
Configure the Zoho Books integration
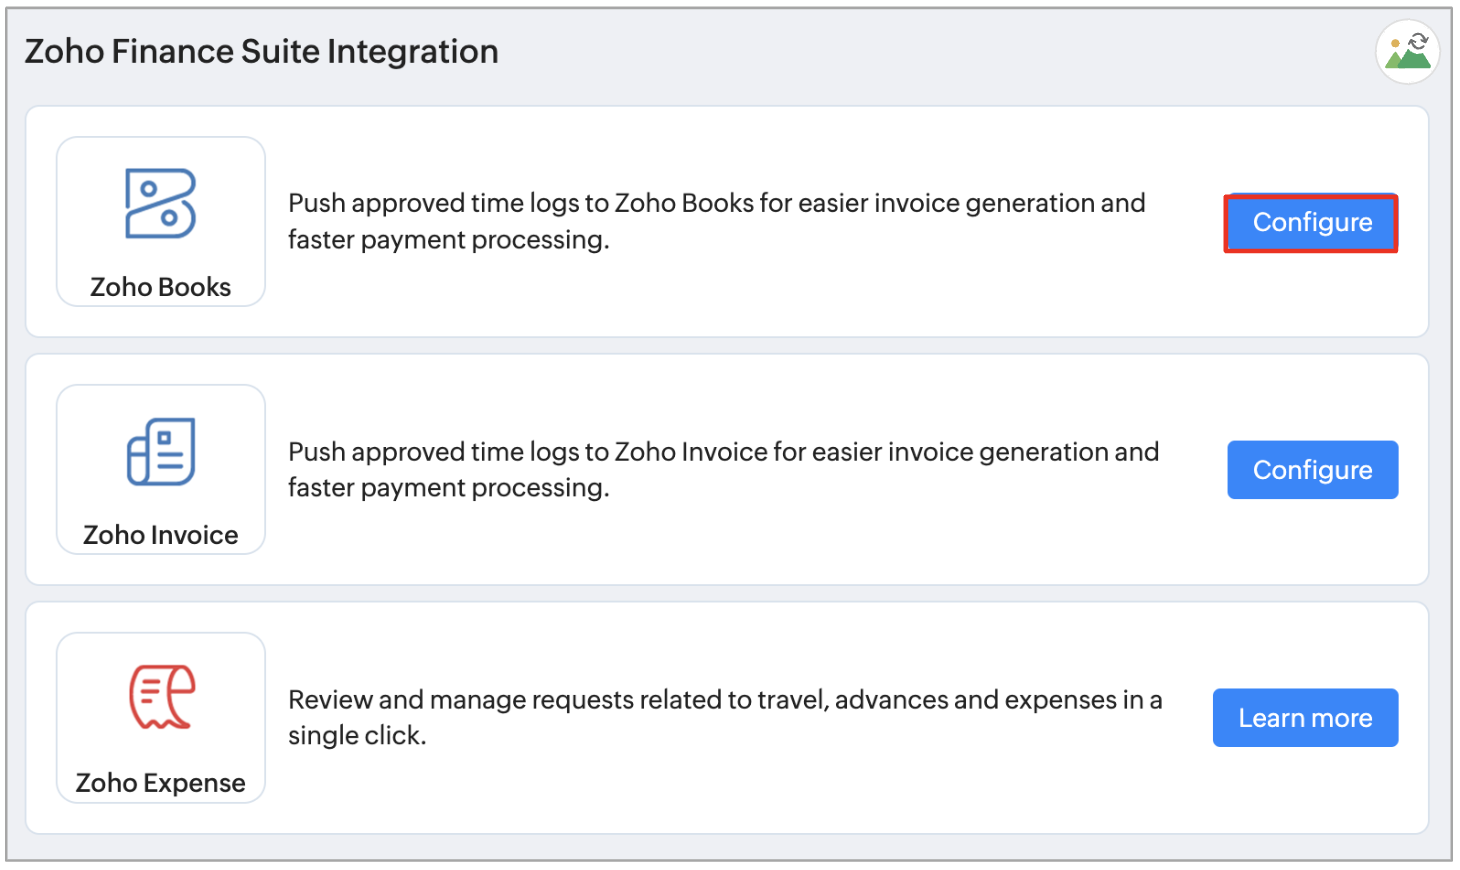[x=1311, y=222]
